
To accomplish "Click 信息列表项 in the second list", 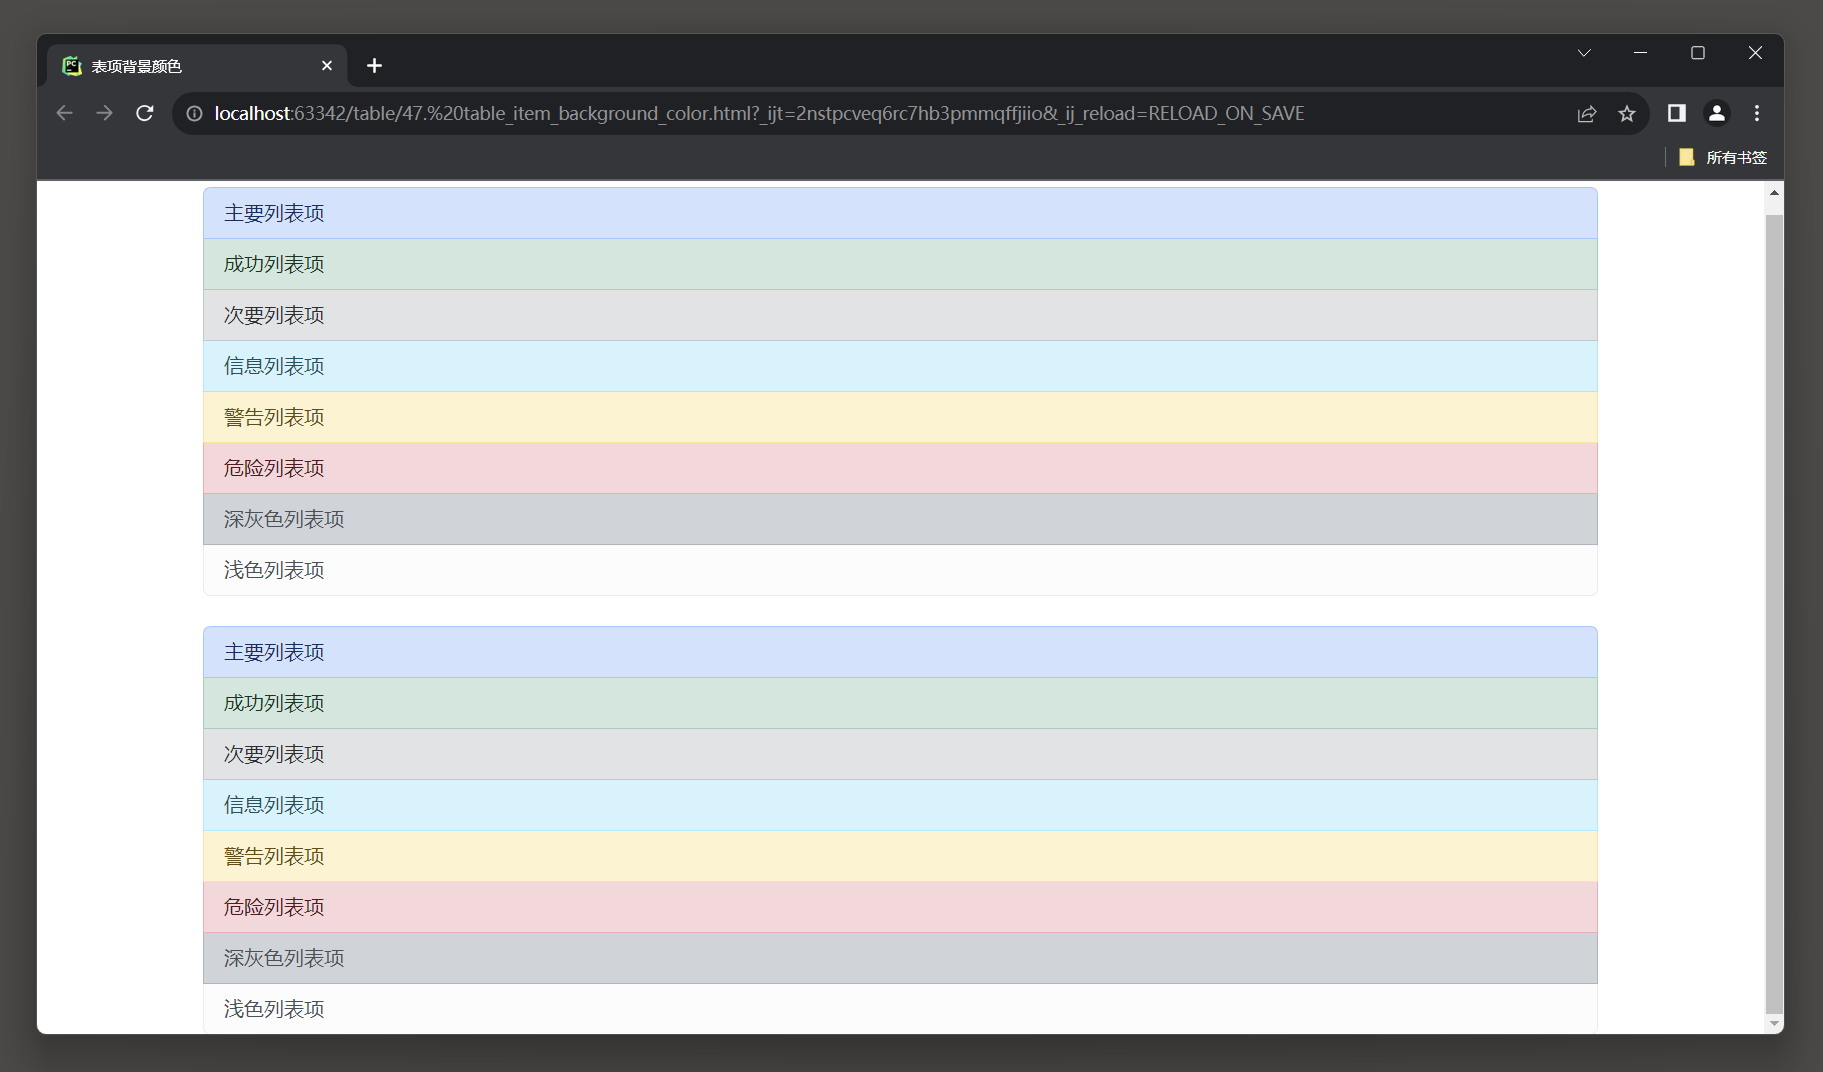I will [900, 805].
